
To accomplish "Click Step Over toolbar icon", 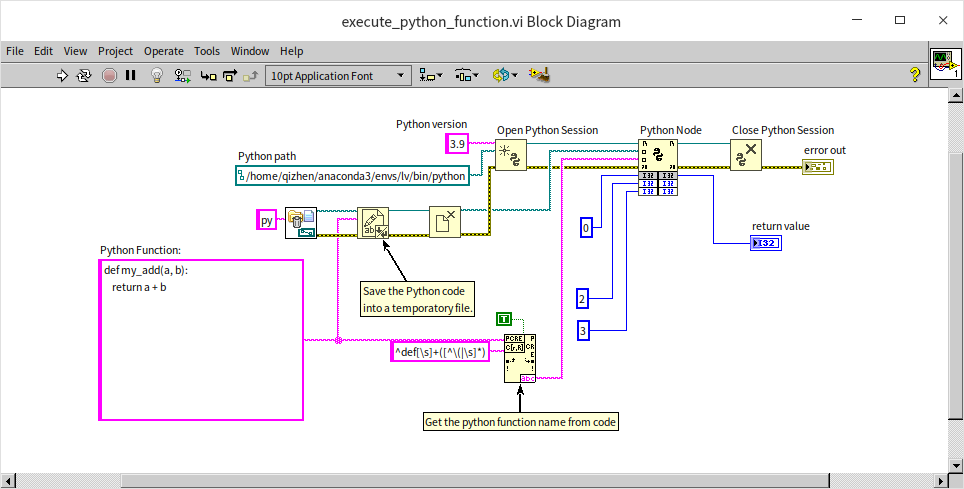I will click(x=230, y=75).
